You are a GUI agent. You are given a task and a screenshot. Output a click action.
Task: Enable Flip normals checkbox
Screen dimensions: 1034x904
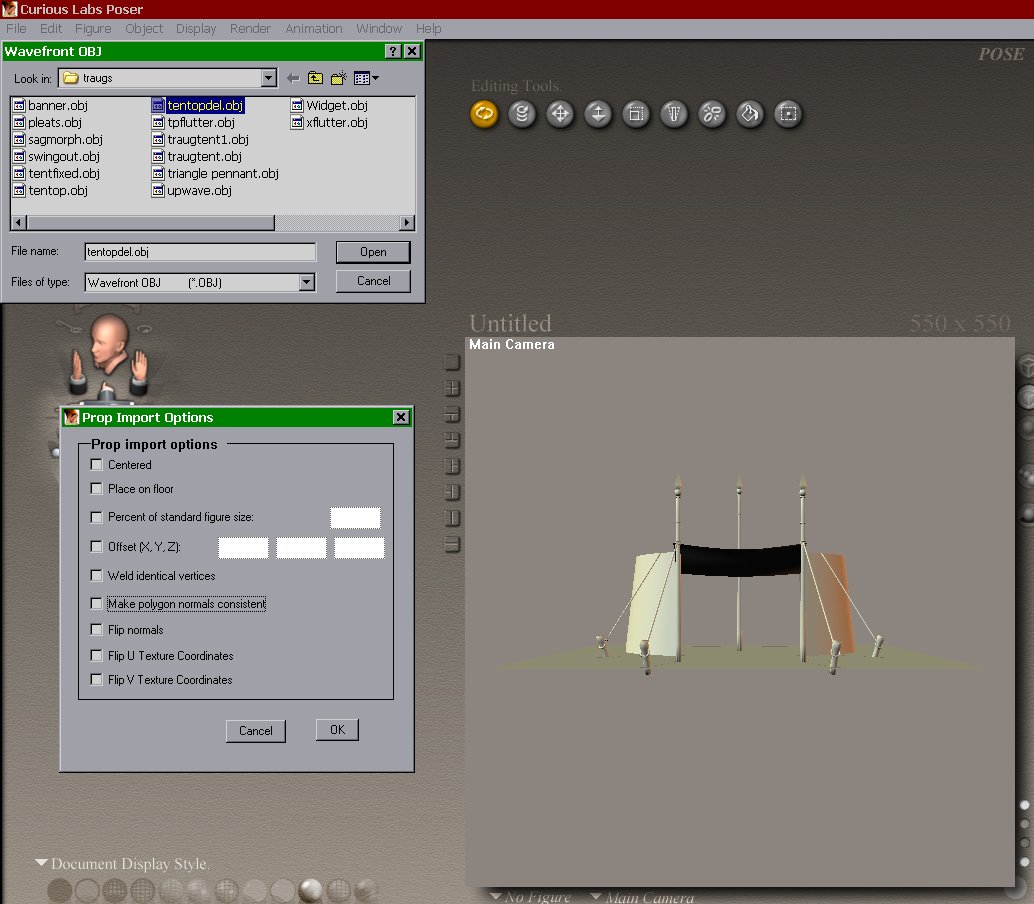click(x=96, y=629)
